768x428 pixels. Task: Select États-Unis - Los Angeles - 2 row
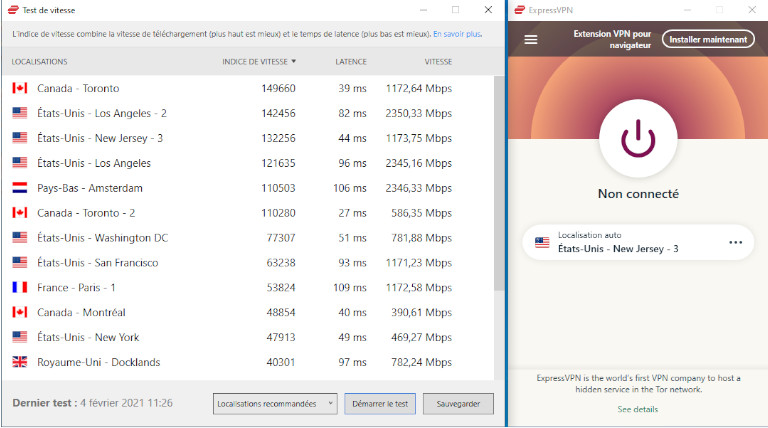click(x=247, y=113)
